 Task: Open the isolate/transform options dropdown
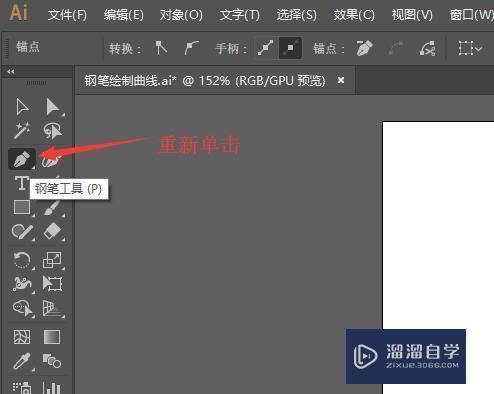470,49
